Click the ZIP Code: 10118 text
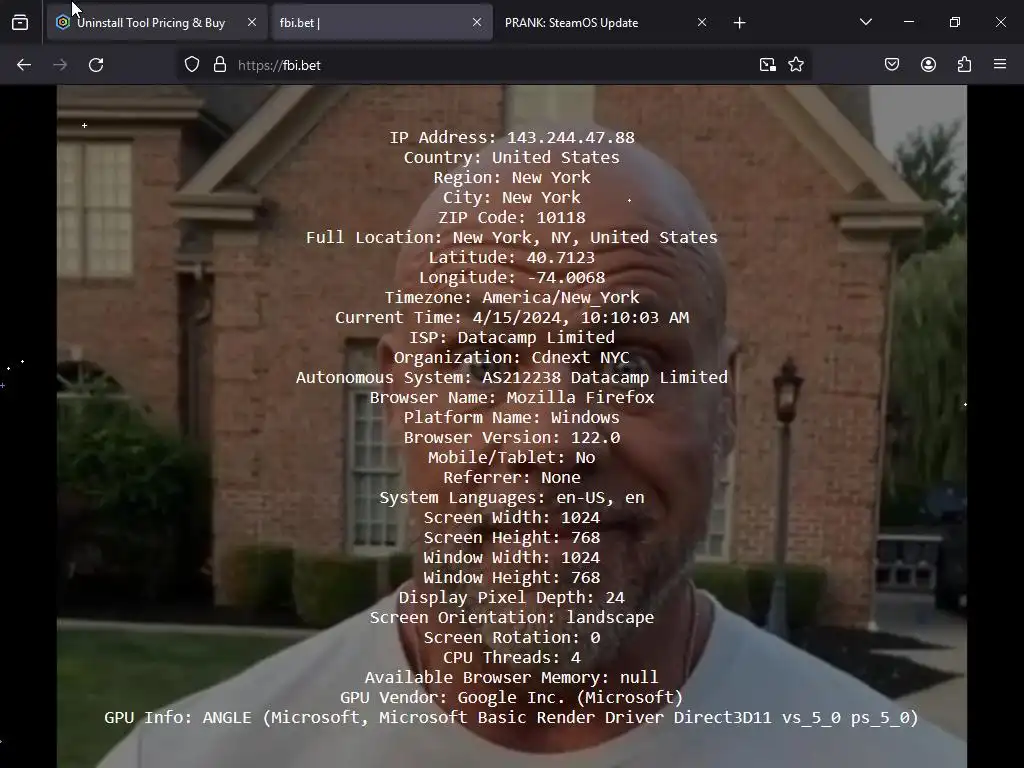 tap(512, 217)
